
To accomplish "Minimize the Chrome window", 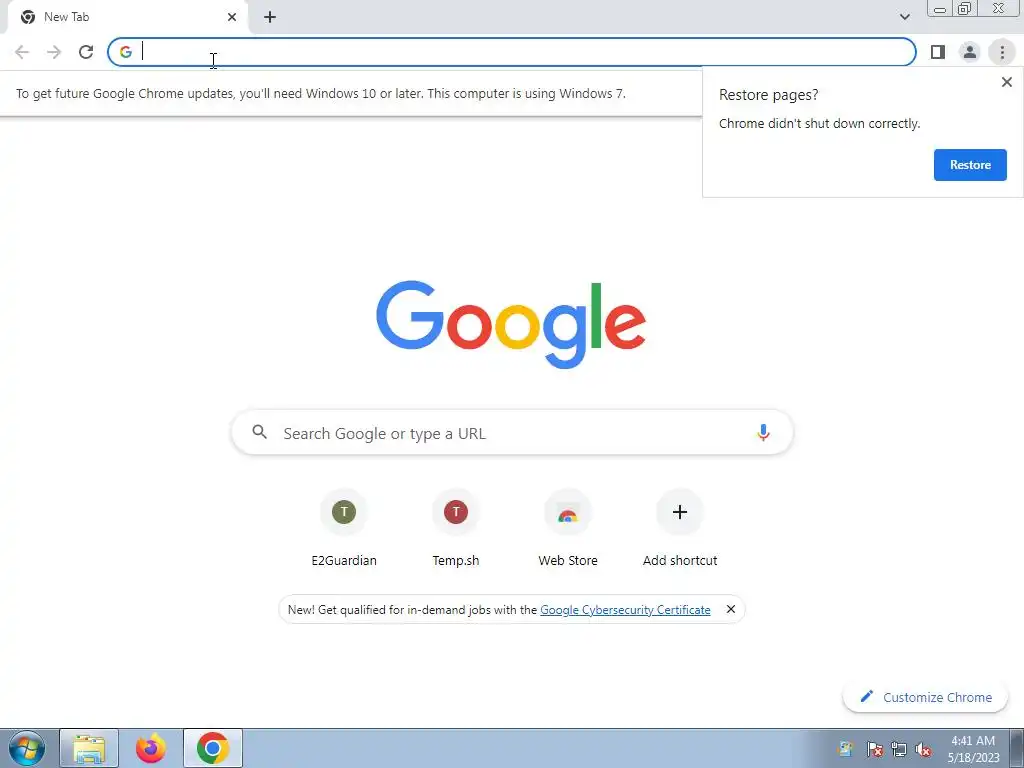I will (x=940, y=8).
